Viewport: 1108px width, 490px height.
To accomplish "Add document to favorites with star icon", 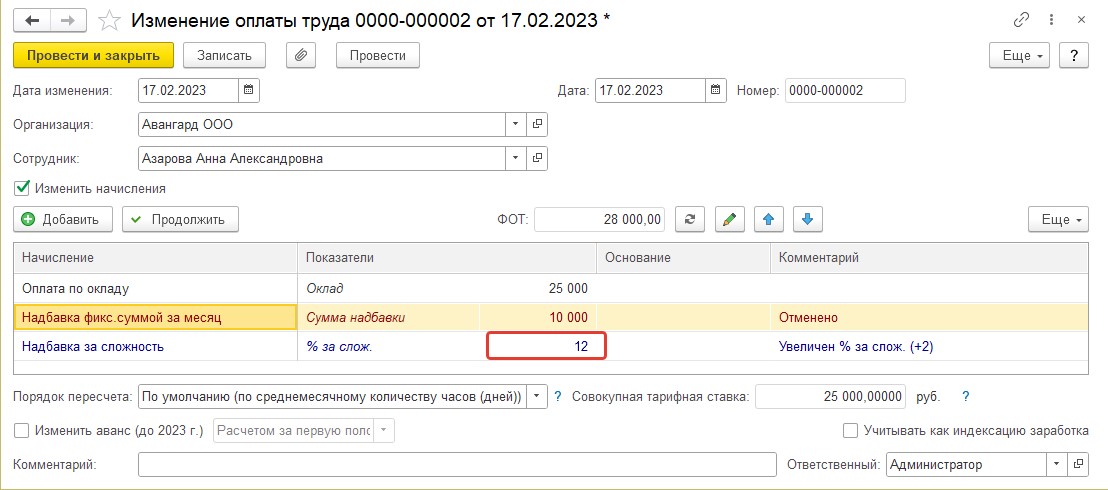I will pos(109,21).
